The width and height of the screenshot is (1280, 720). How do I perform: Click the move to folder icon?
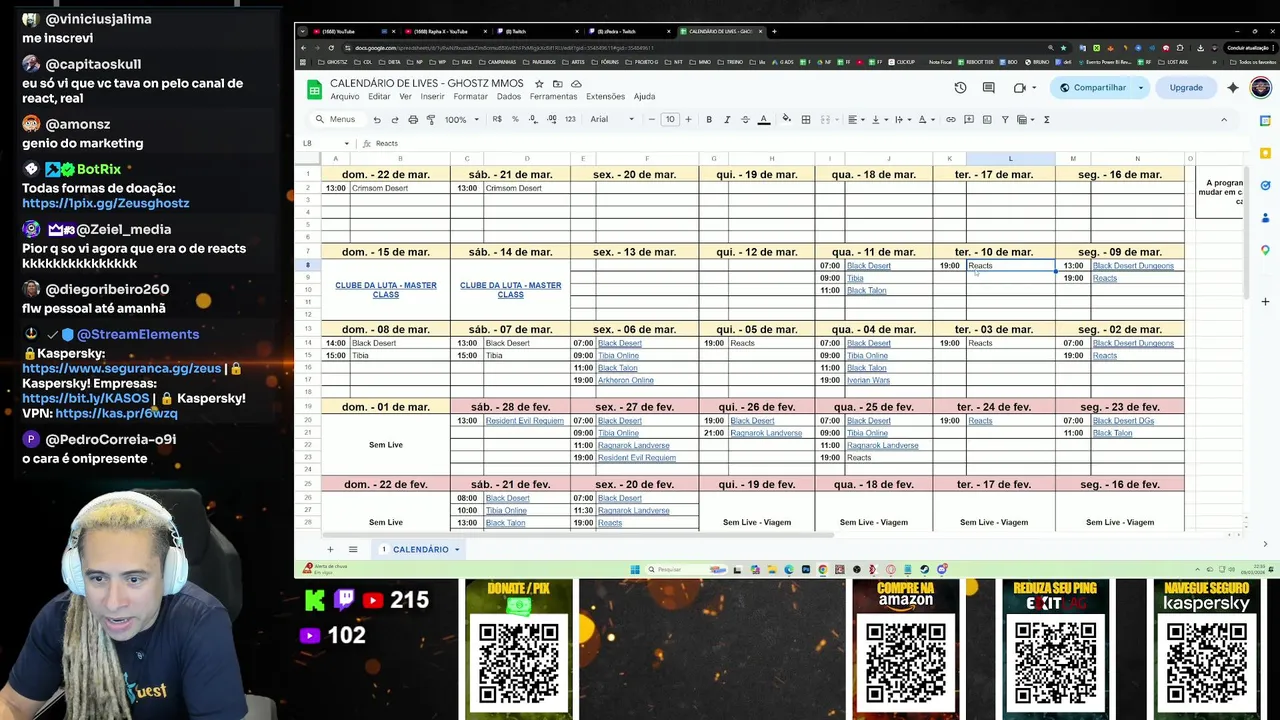click(x=558, y=84)
